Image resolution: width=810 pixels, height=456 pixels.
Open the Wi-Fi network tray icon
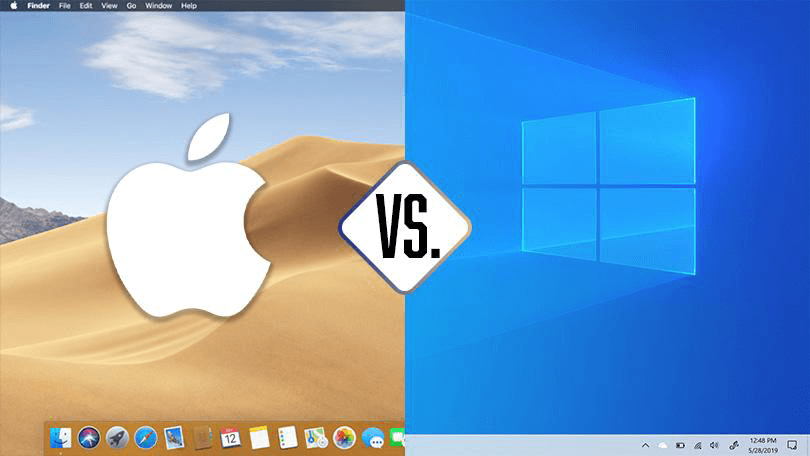697,445
